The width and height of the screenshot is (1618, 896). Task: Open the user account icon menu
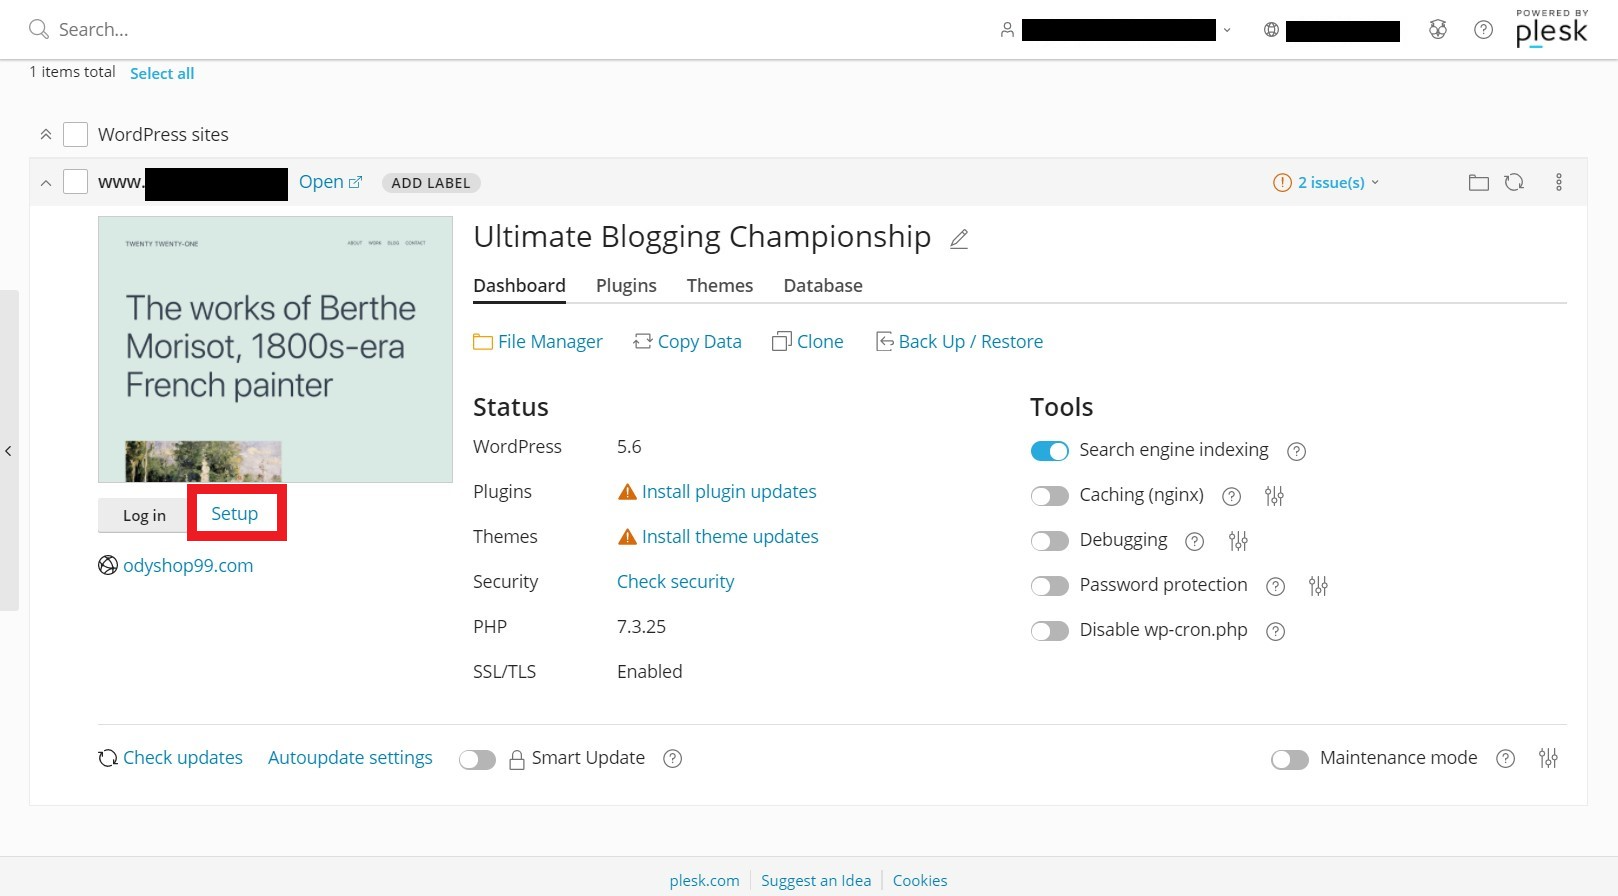(x=1007, y=30)
